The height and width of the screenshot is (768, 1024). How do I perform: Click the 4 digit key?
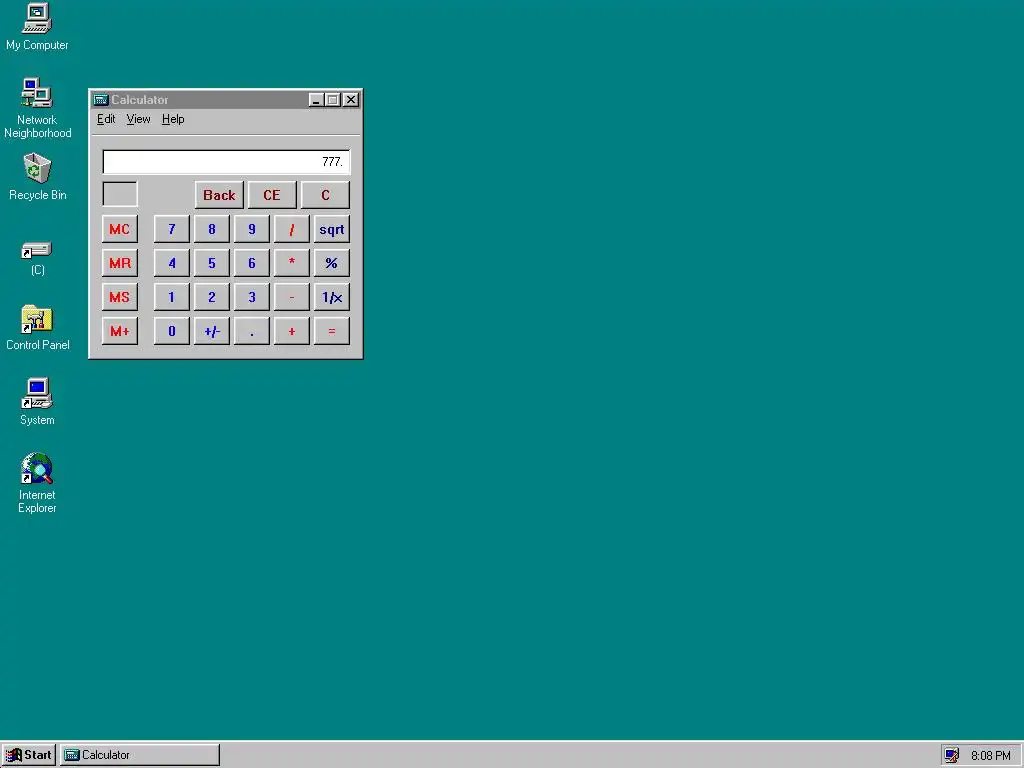click(x=172, y=263)
